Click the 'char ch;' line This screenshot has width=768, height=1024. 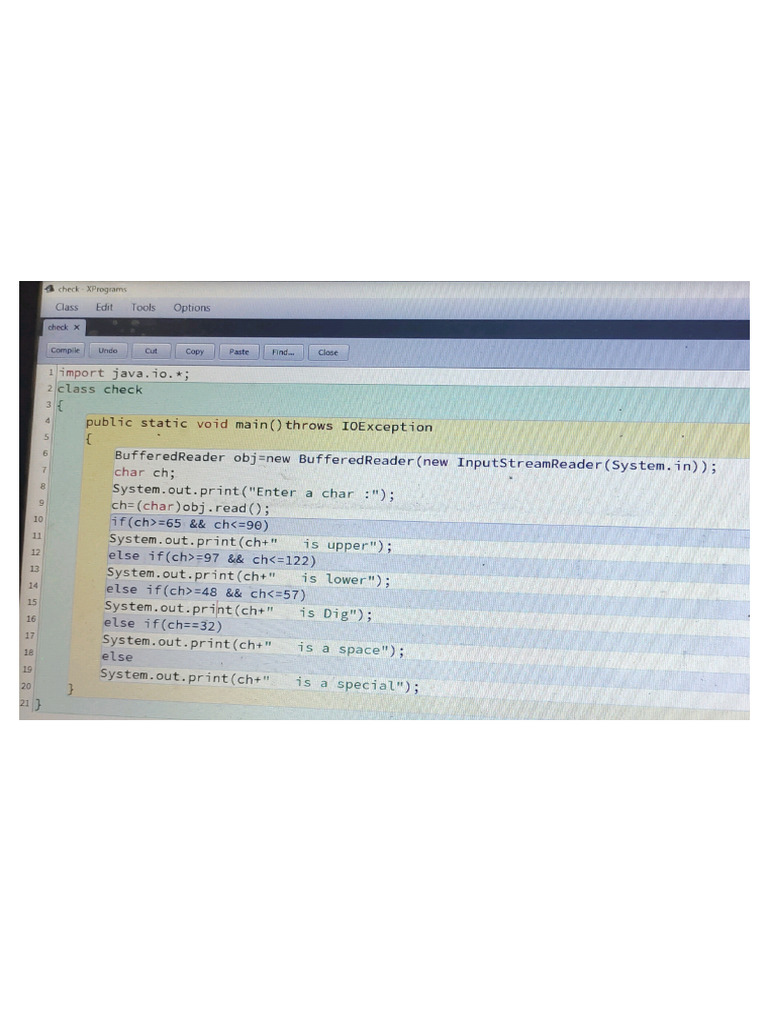tap(144, 472)
